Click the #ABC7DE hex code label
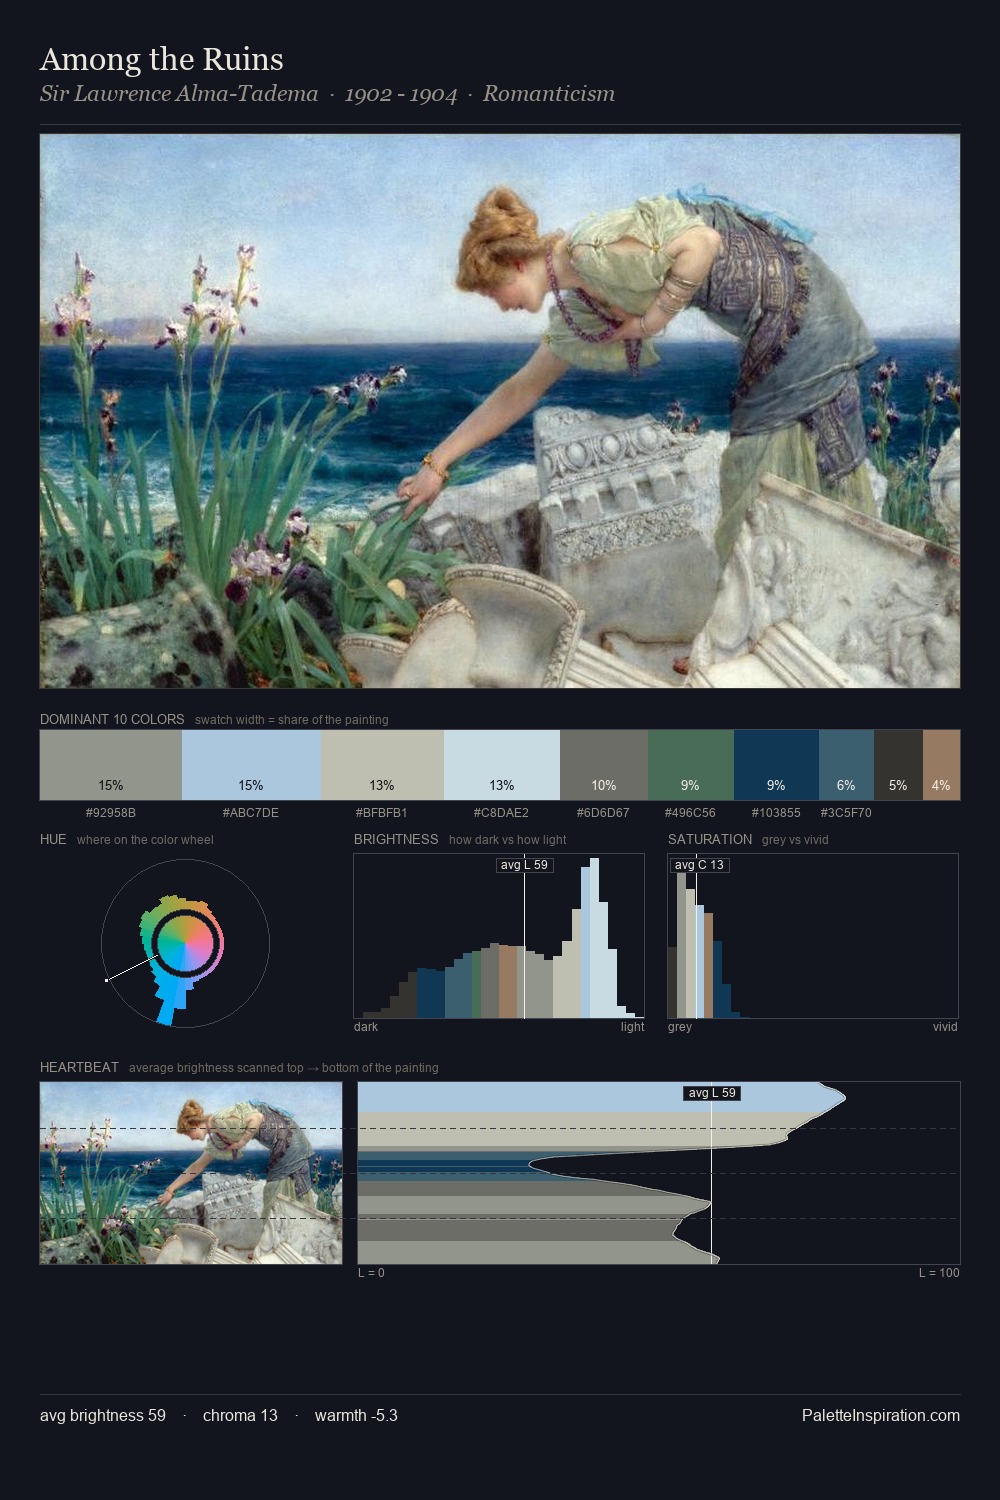Image resolution: width=1000 pixels, height=1500 pixels. pos(251,813)
